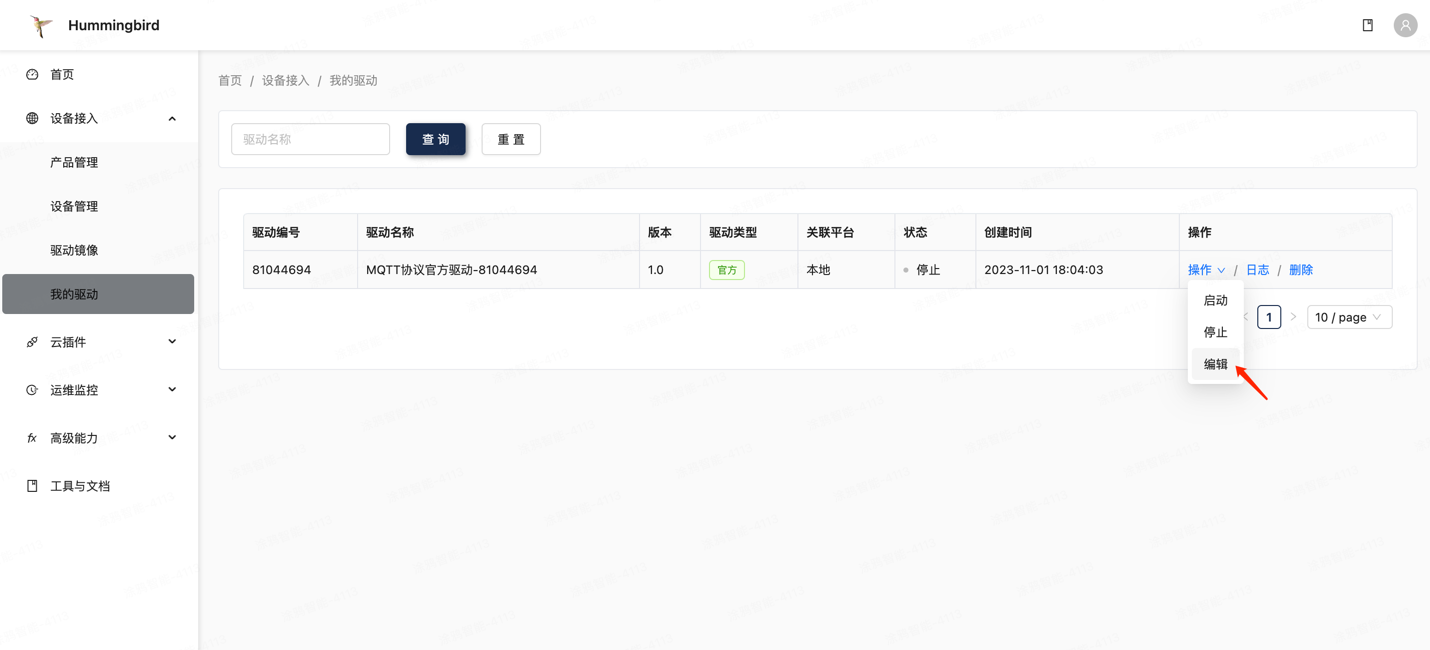
Task: Click the 云插件 plugin icon
Action: pos(30,341)
